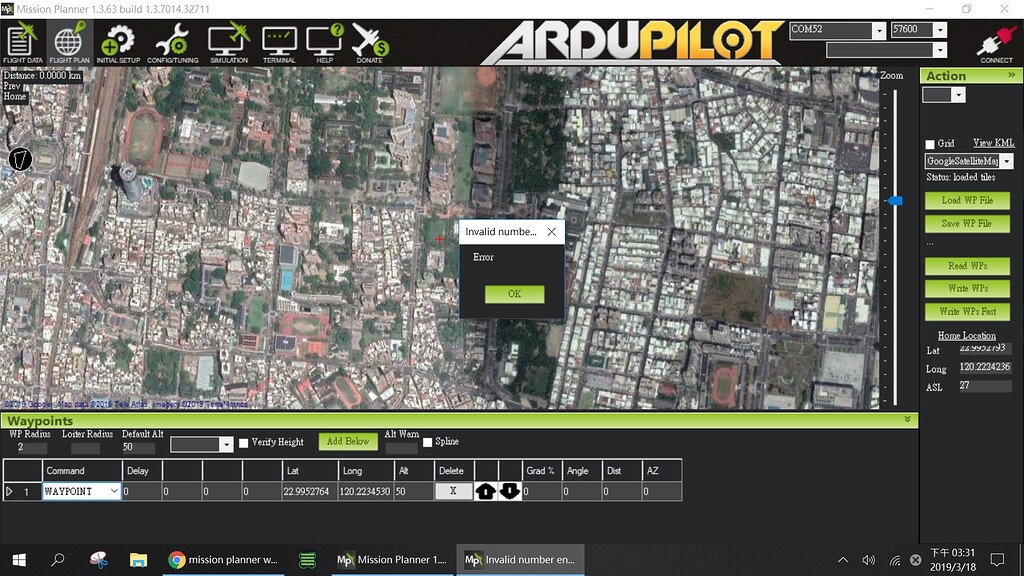Collapse the Waypoints panel chevron
The width and height of the screenshot is (1024, 576).
pos(907,420)
